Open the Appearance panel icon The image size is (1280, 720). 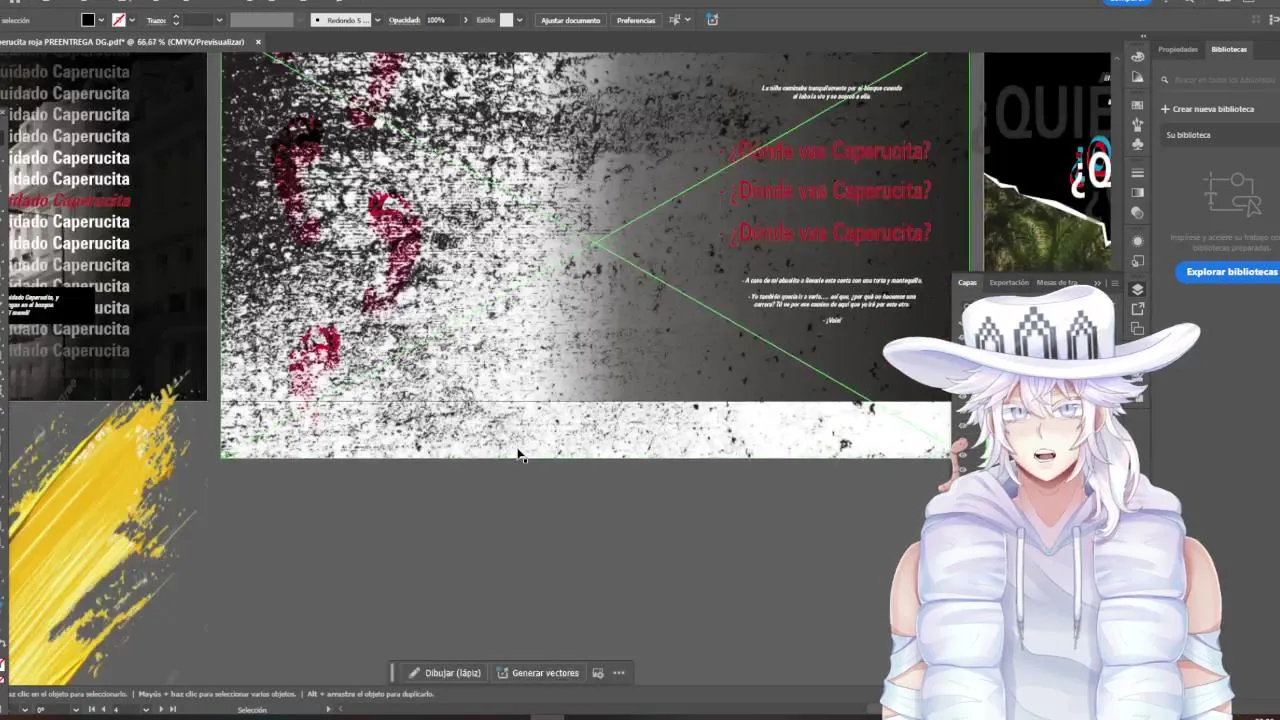pyautogui.click(x=1137, y=241)
